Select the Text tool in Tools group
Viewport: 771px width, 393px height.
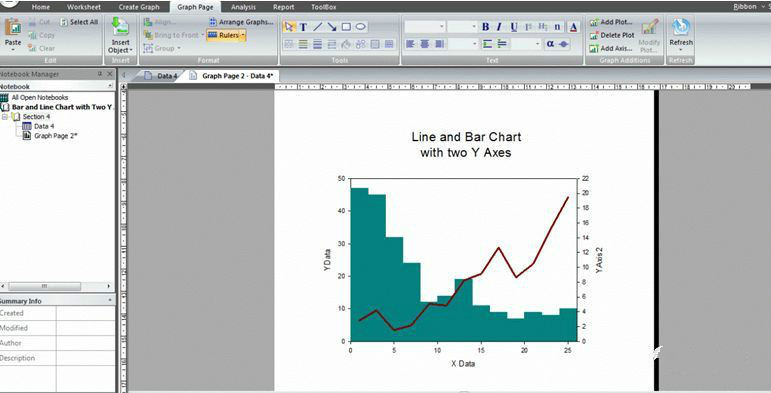click(303, 27)
